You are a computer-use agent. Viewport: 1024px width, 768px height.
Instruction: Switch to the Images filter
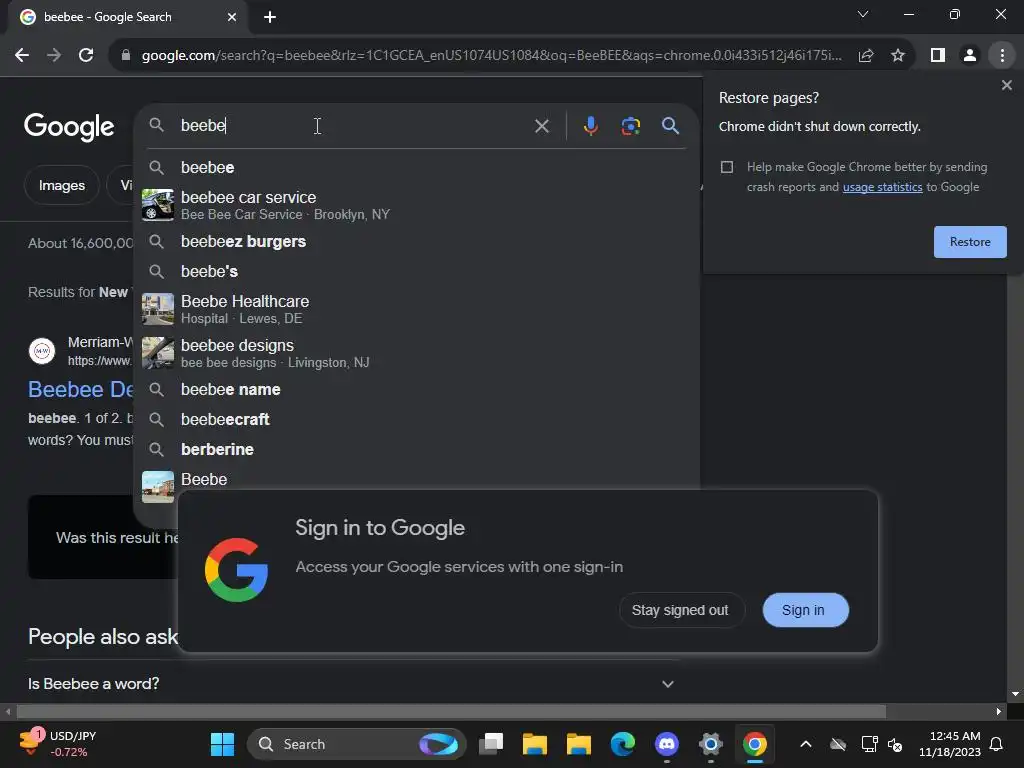coord(61,185)
